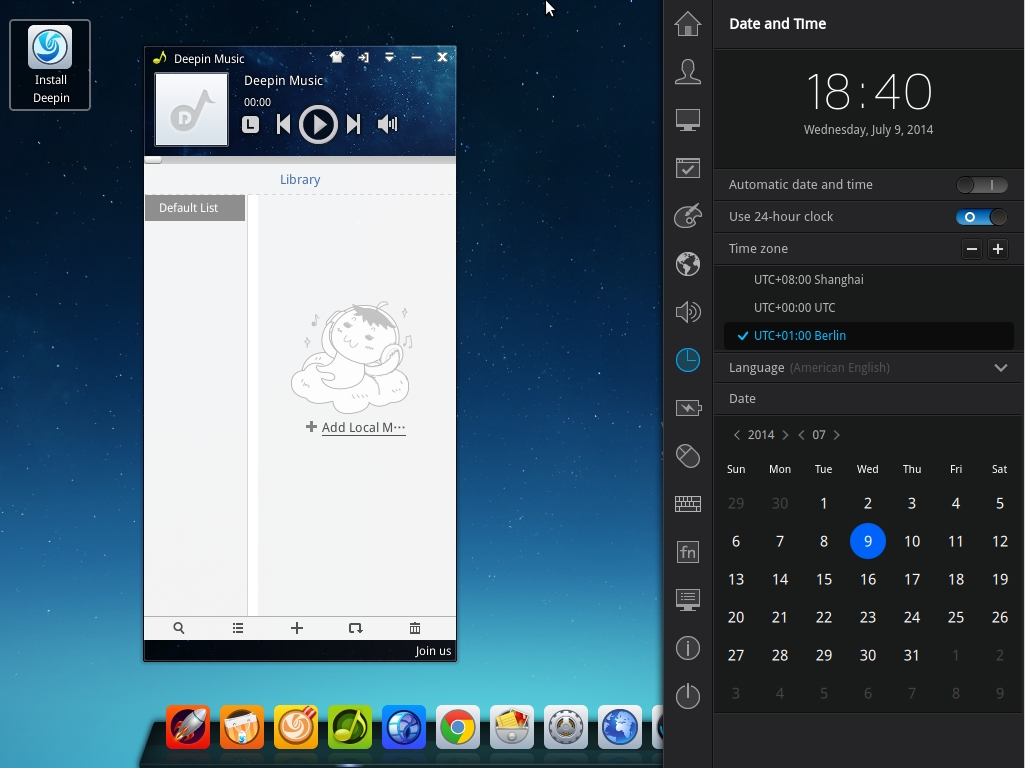Open Sound settings in the control sidebar

[x=688, y=312]
